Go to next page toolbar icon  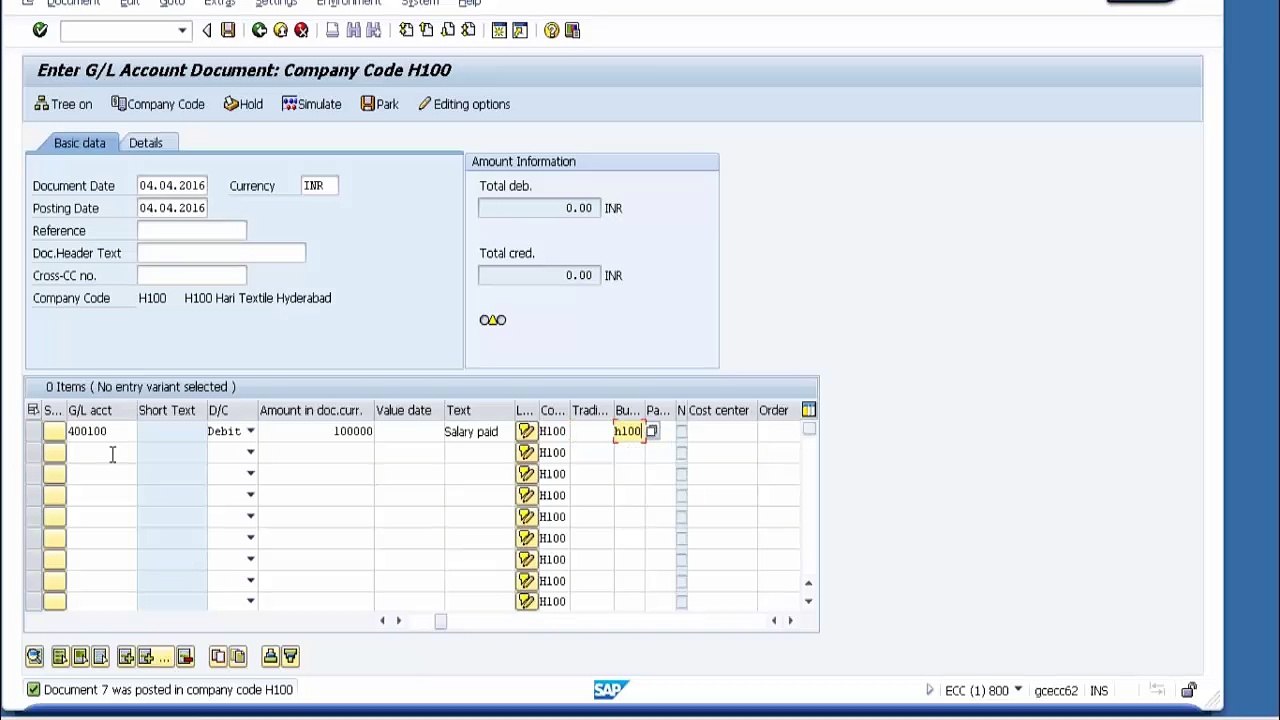[448, 30]
